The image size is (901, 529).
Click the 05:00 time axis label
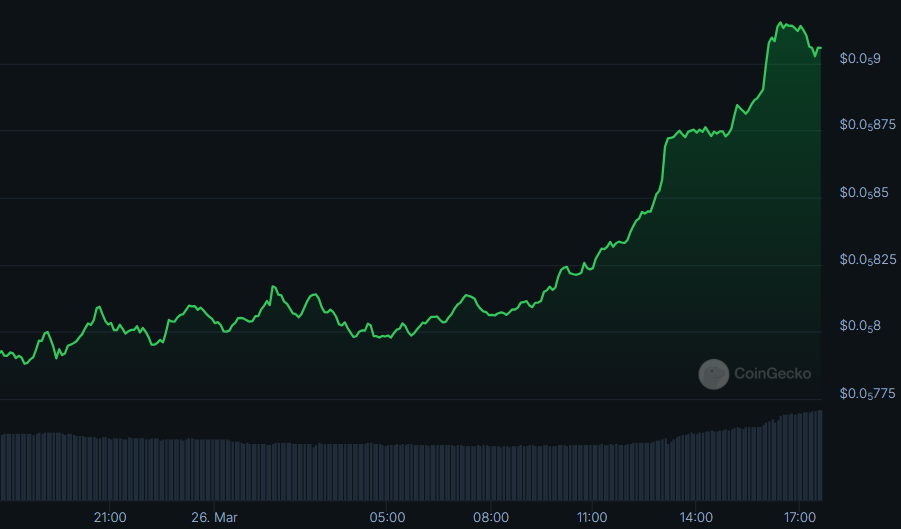(x=387, y=517)
